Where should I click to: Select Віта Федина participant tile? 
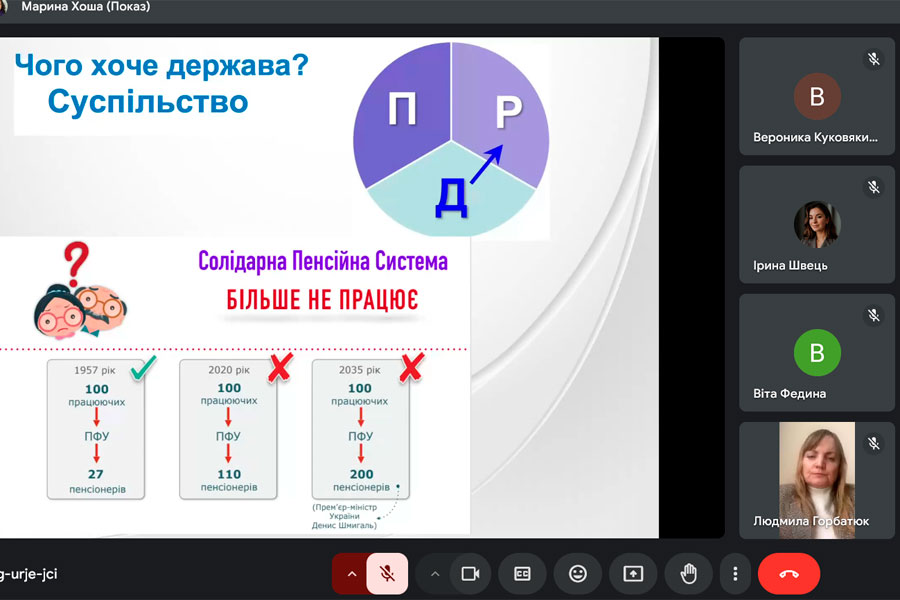pos(817,353)
